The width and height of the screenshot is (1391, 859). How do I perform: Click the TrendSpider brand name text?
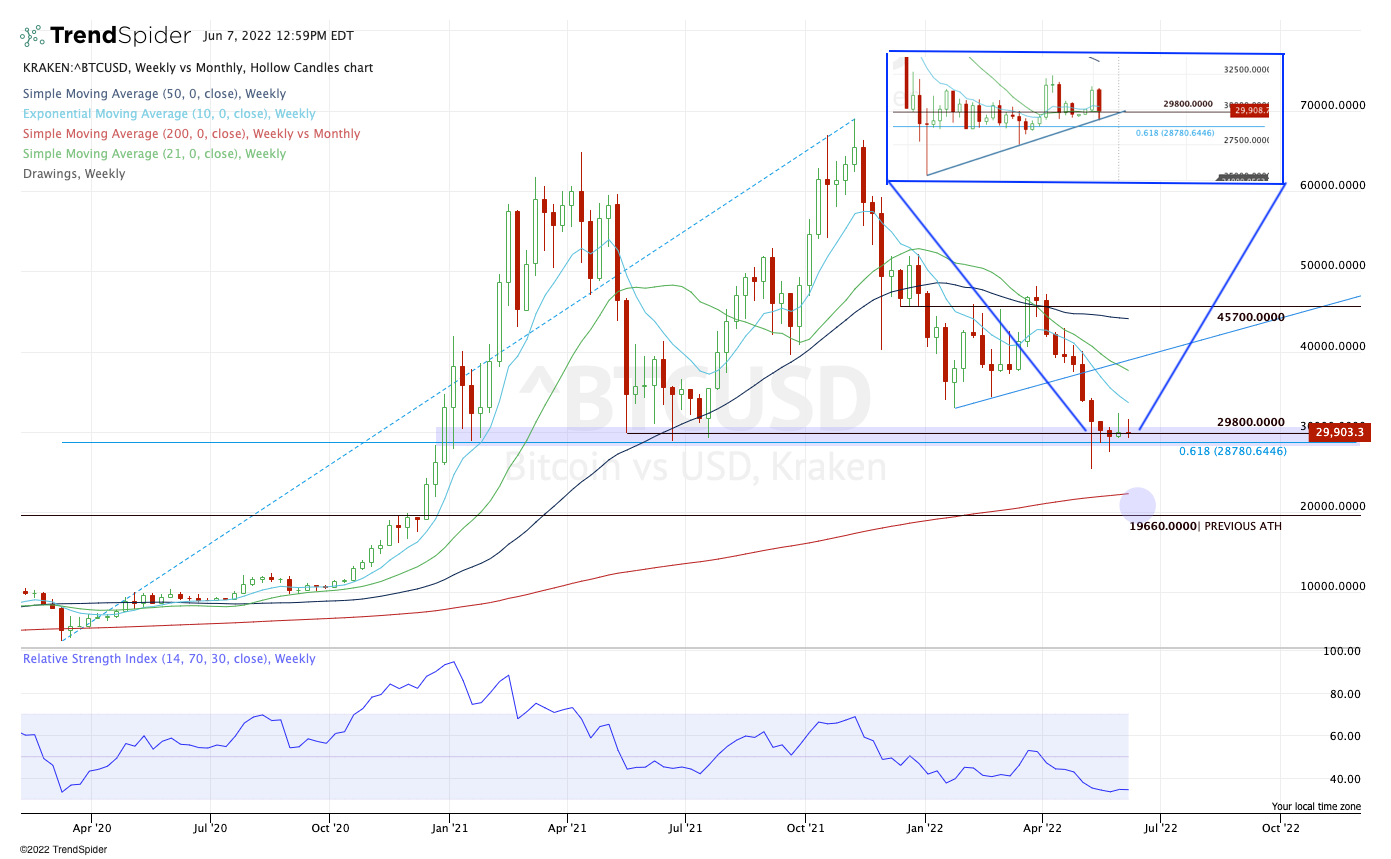pyautogui.click(x=120, y=36)
